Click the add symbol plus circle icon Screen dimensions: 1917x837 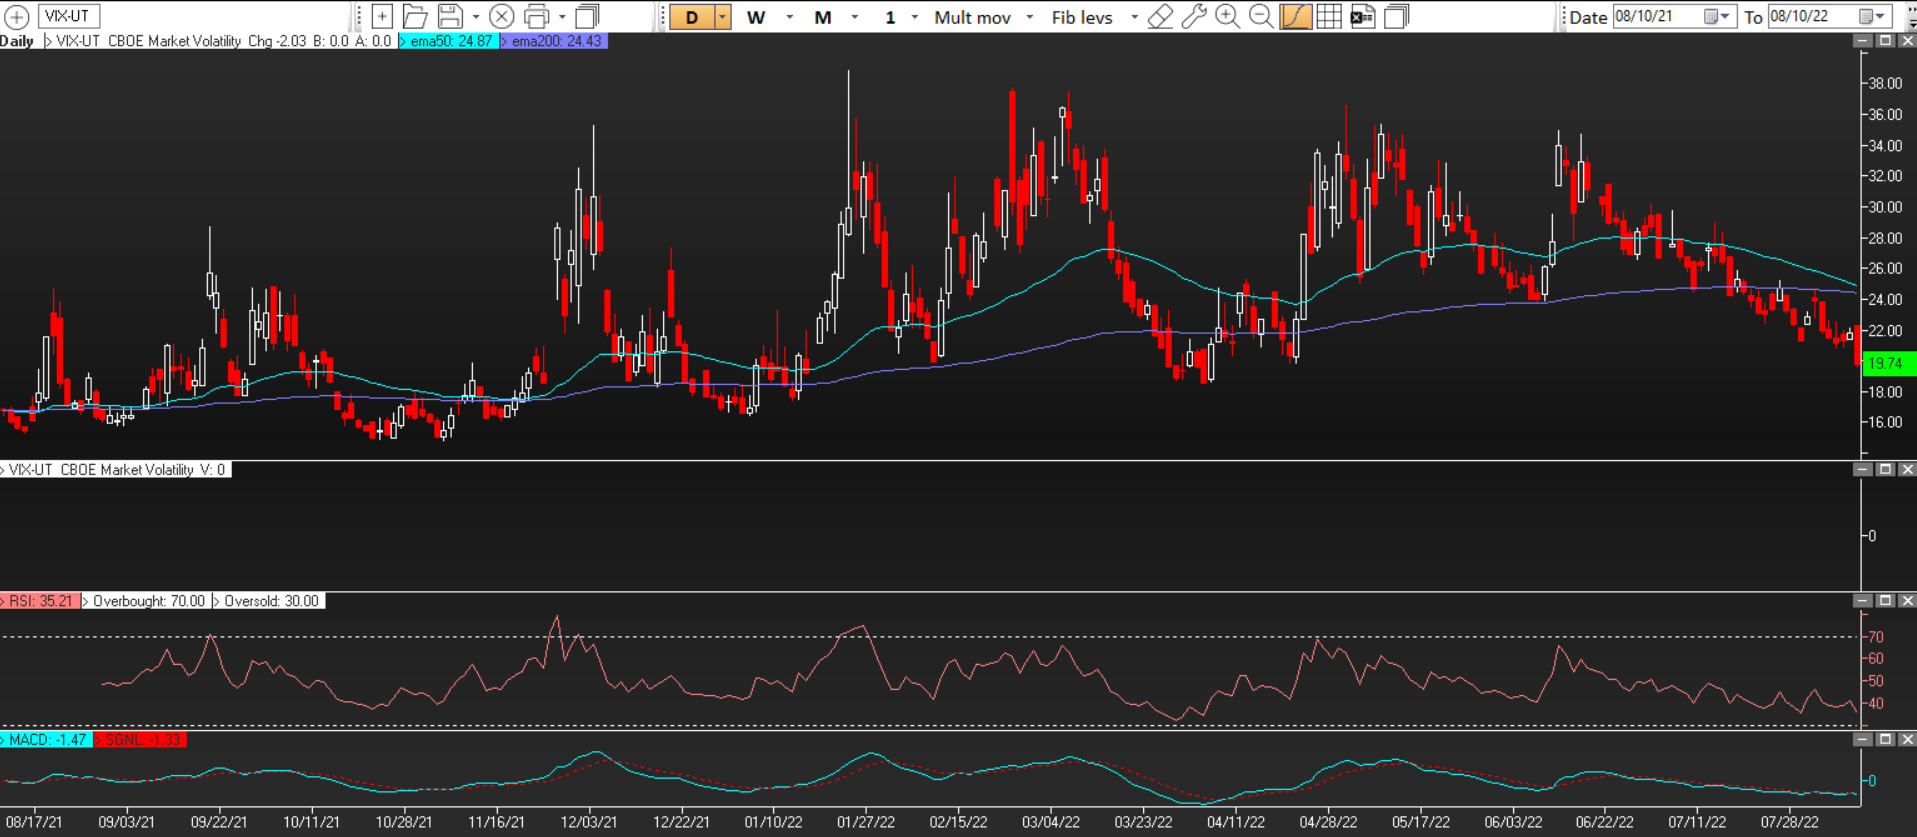pos(17,17)
